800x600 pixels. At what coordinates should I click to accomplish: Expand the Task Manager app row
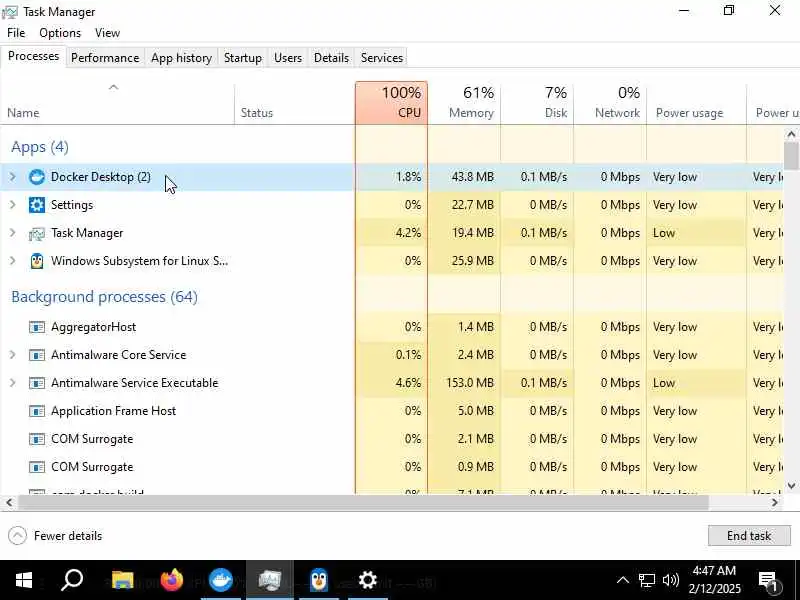[x=13, y=233]
